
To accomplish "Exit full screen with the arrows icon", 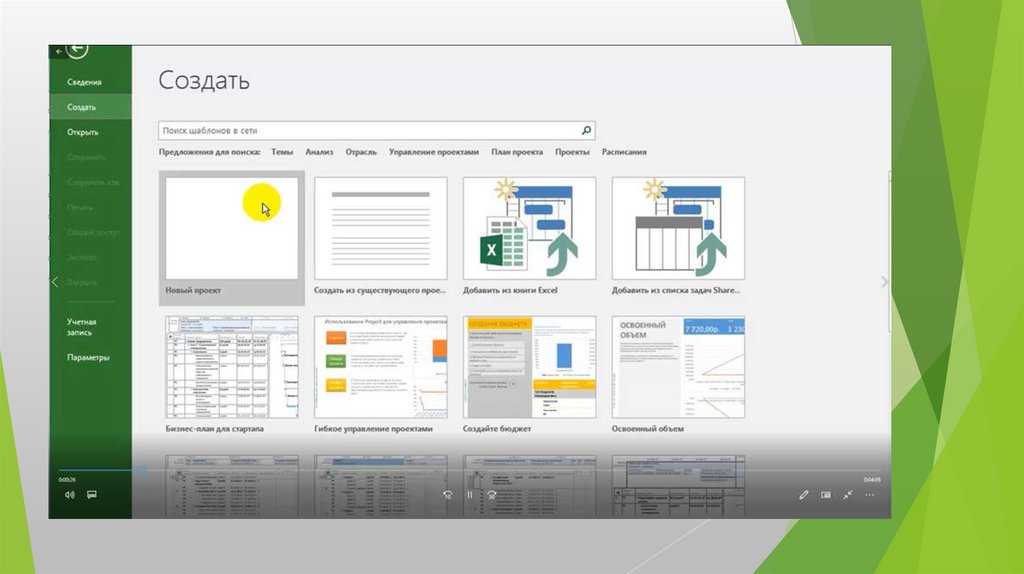I will pyautogui.click(x=848, y=495).
